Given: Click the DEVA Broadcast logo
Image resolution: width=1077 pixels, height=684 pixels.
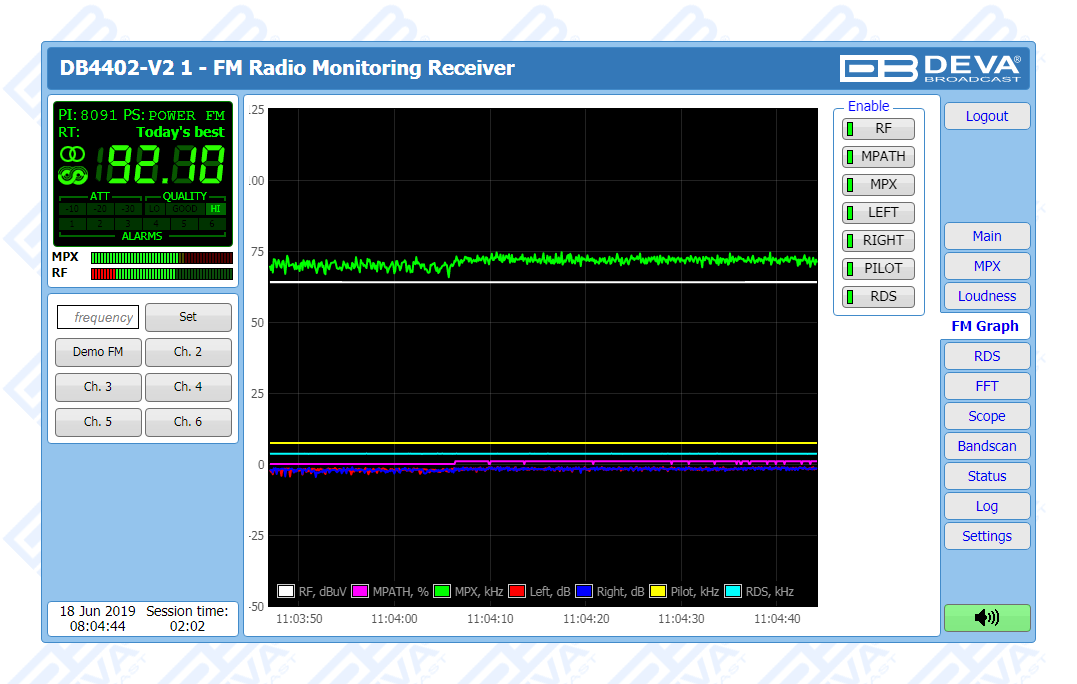Looking at the screenshot, I should (930, 68).
